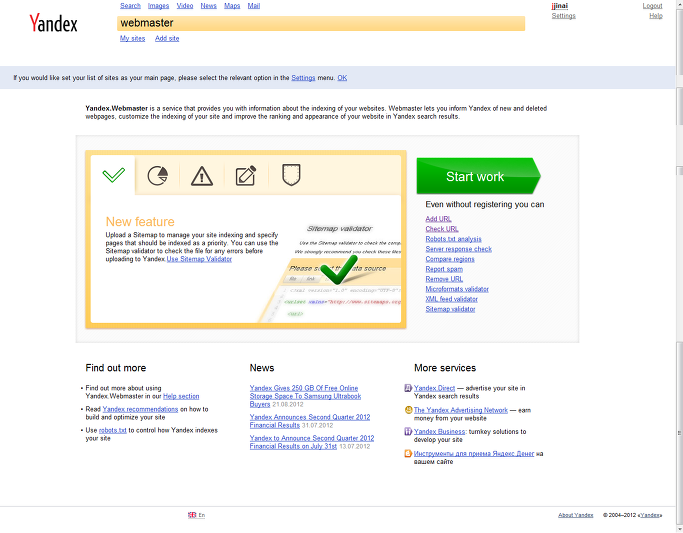
Task: Open Yandex Announces Second Quarter 2012 Results news
Action: pyautogui.click(x=310, y=421)
